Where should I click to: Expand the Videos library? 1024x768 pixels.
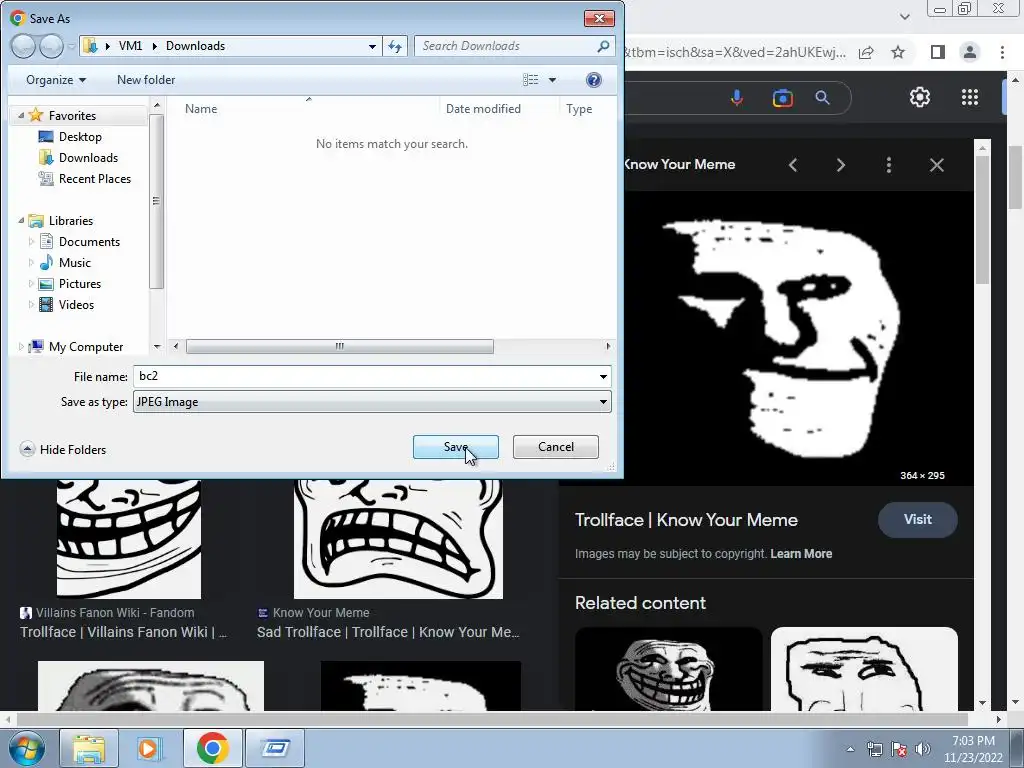(31, 304)
